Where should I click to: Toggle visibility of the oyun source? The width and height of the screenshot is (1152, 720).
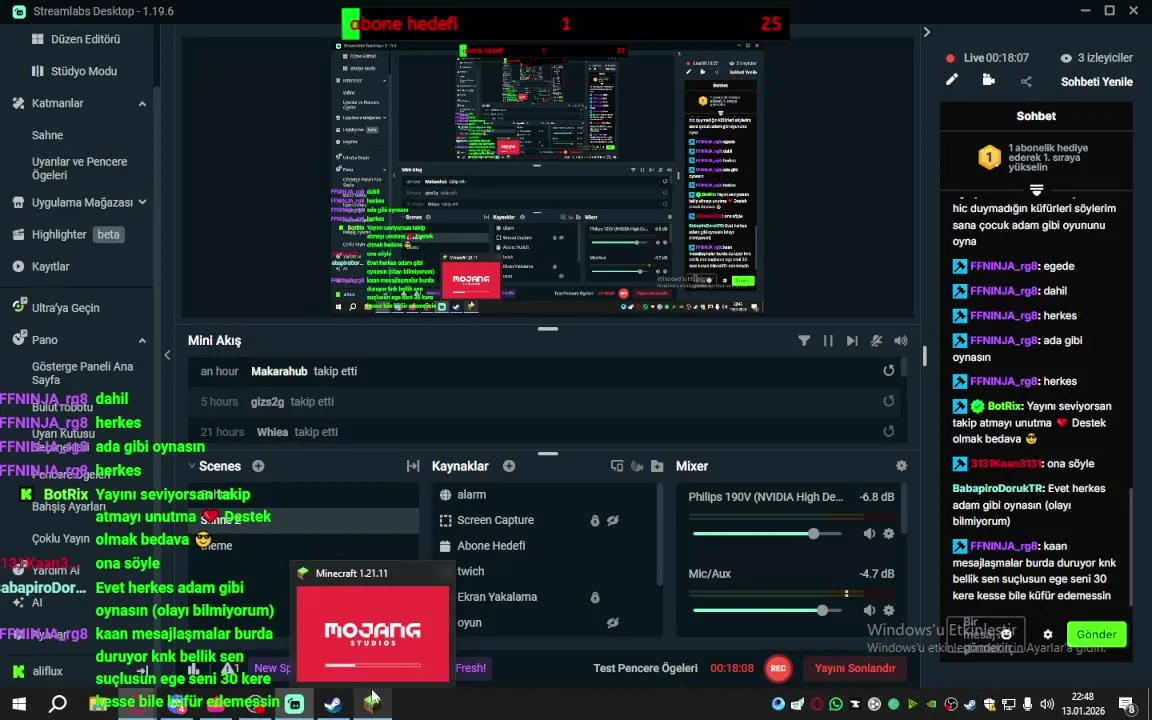click(613, 623)
